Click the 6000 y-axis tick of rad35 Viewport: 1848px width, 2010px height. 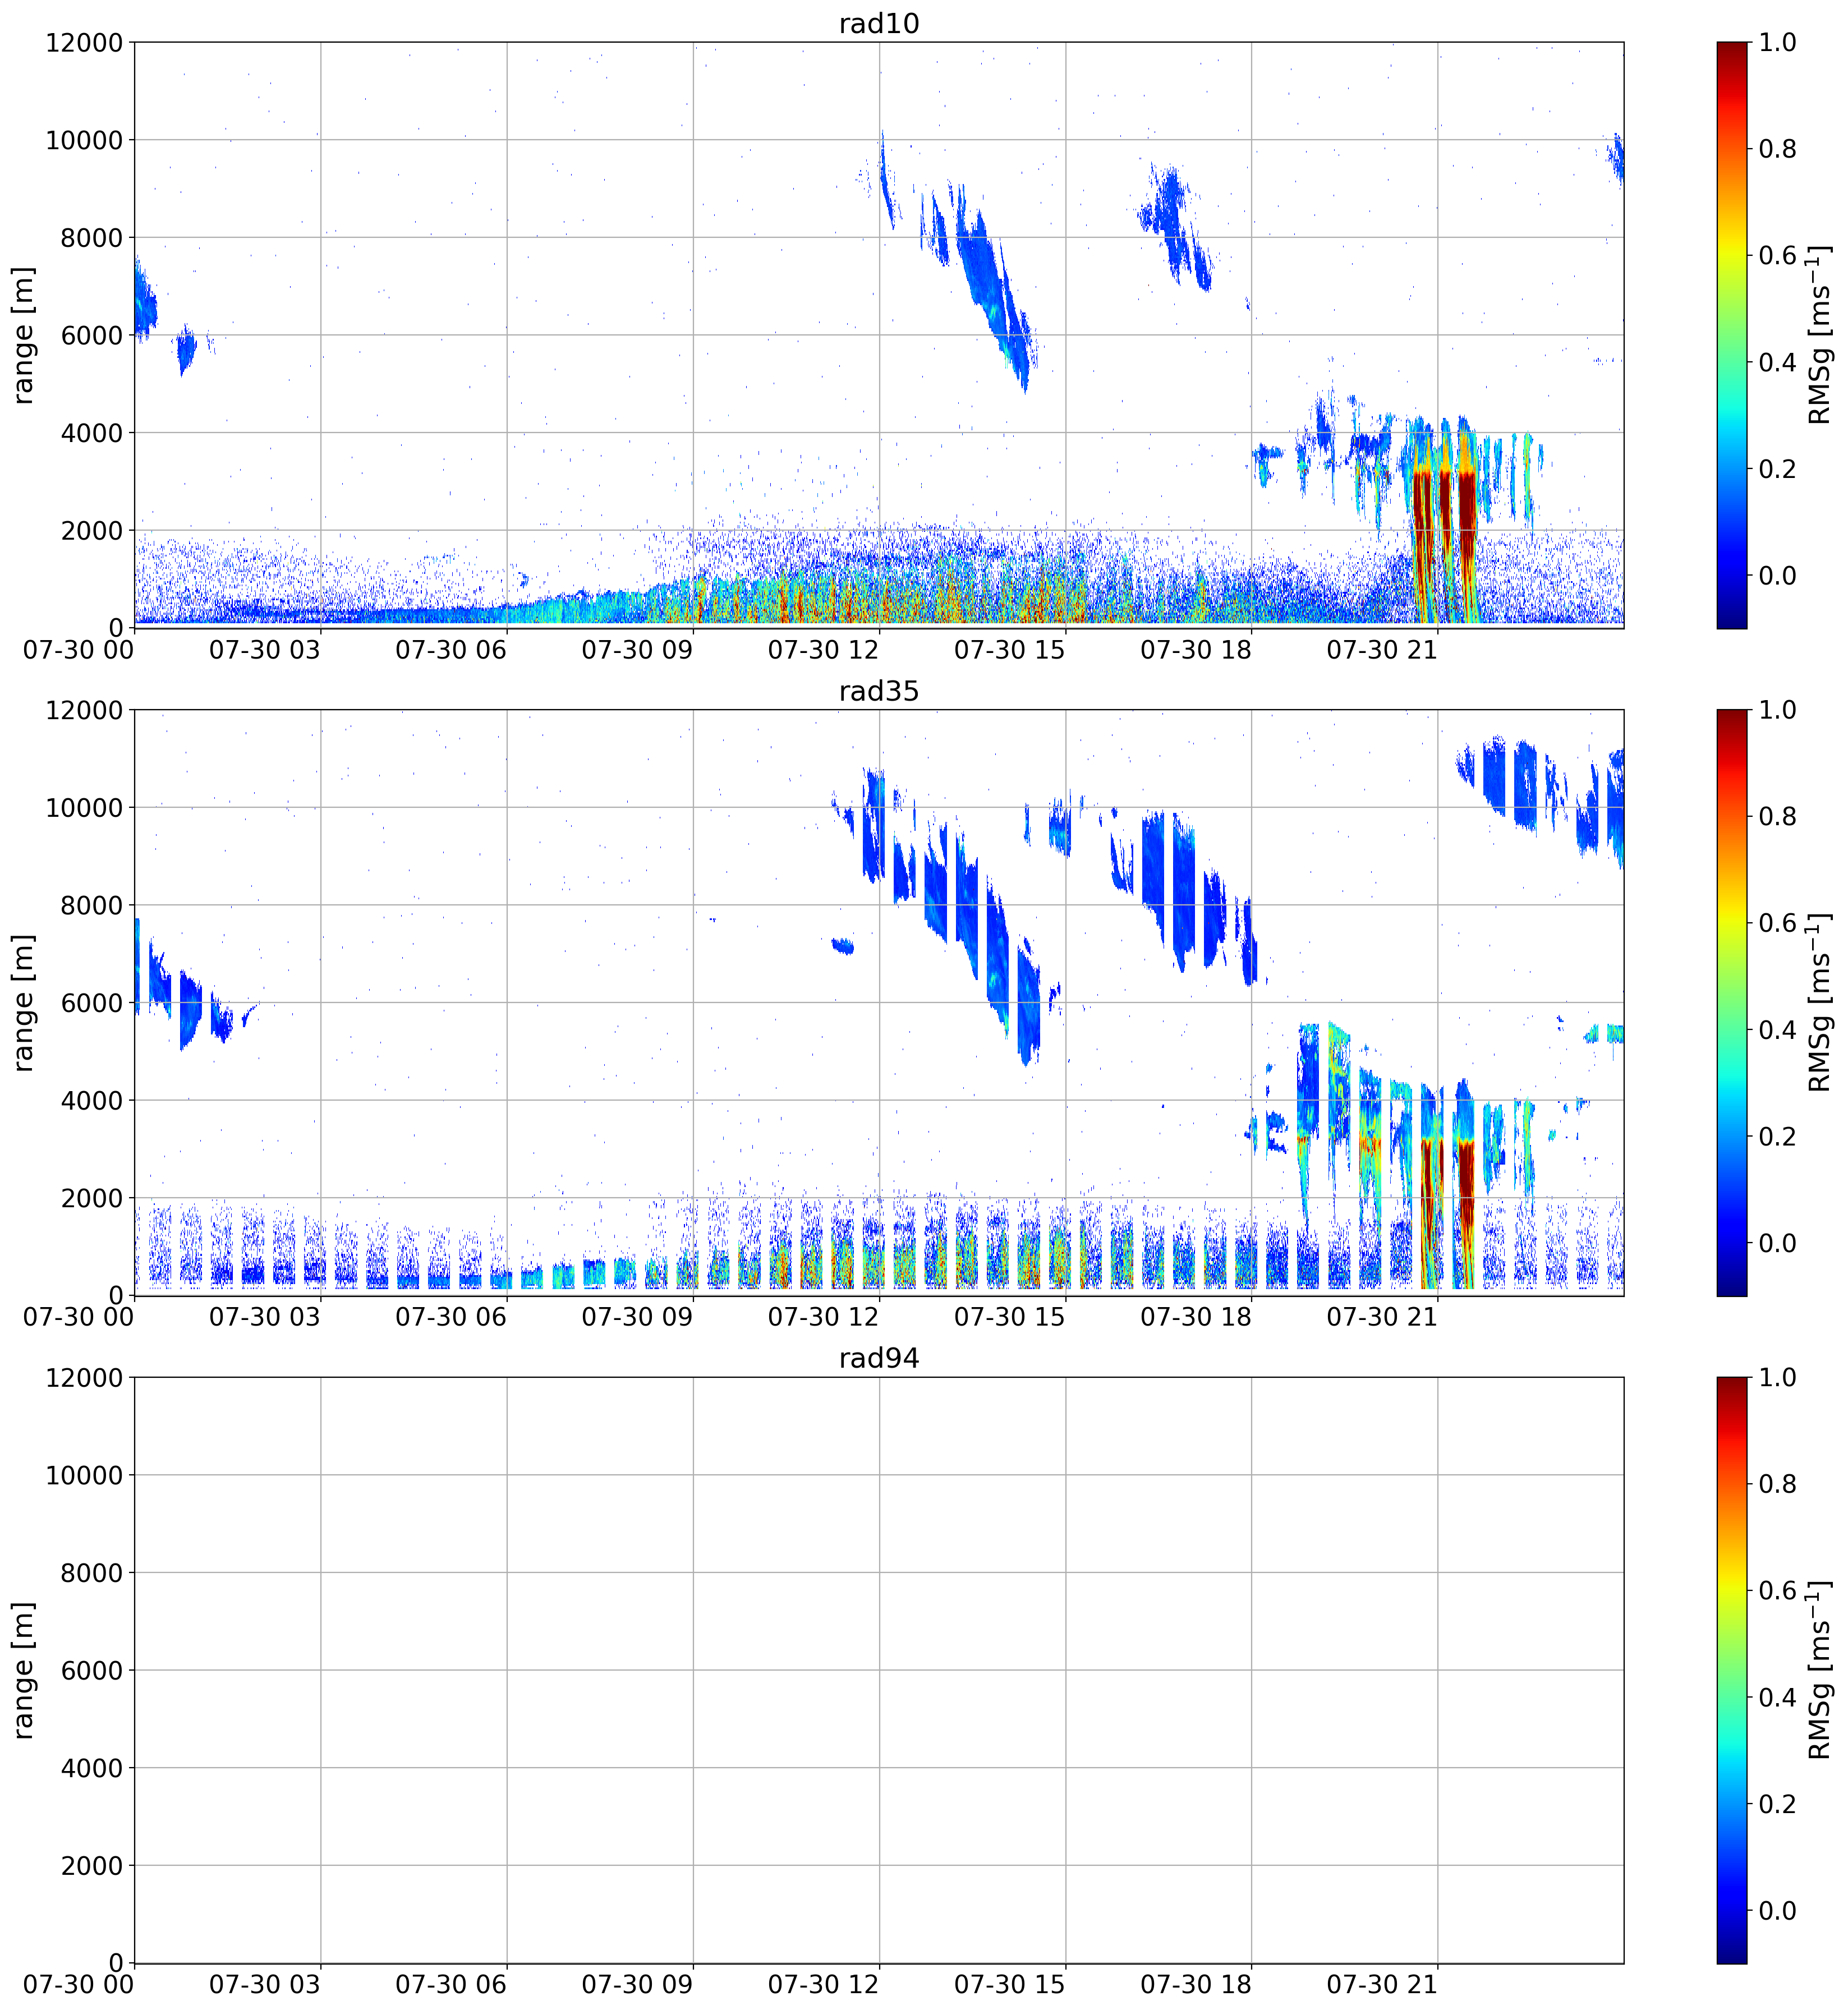tap(92, 1003)
